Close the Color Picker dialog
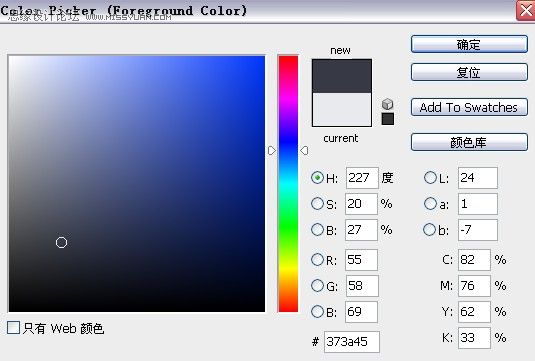This screenshot has width=535, height=361. pos(526,11)
